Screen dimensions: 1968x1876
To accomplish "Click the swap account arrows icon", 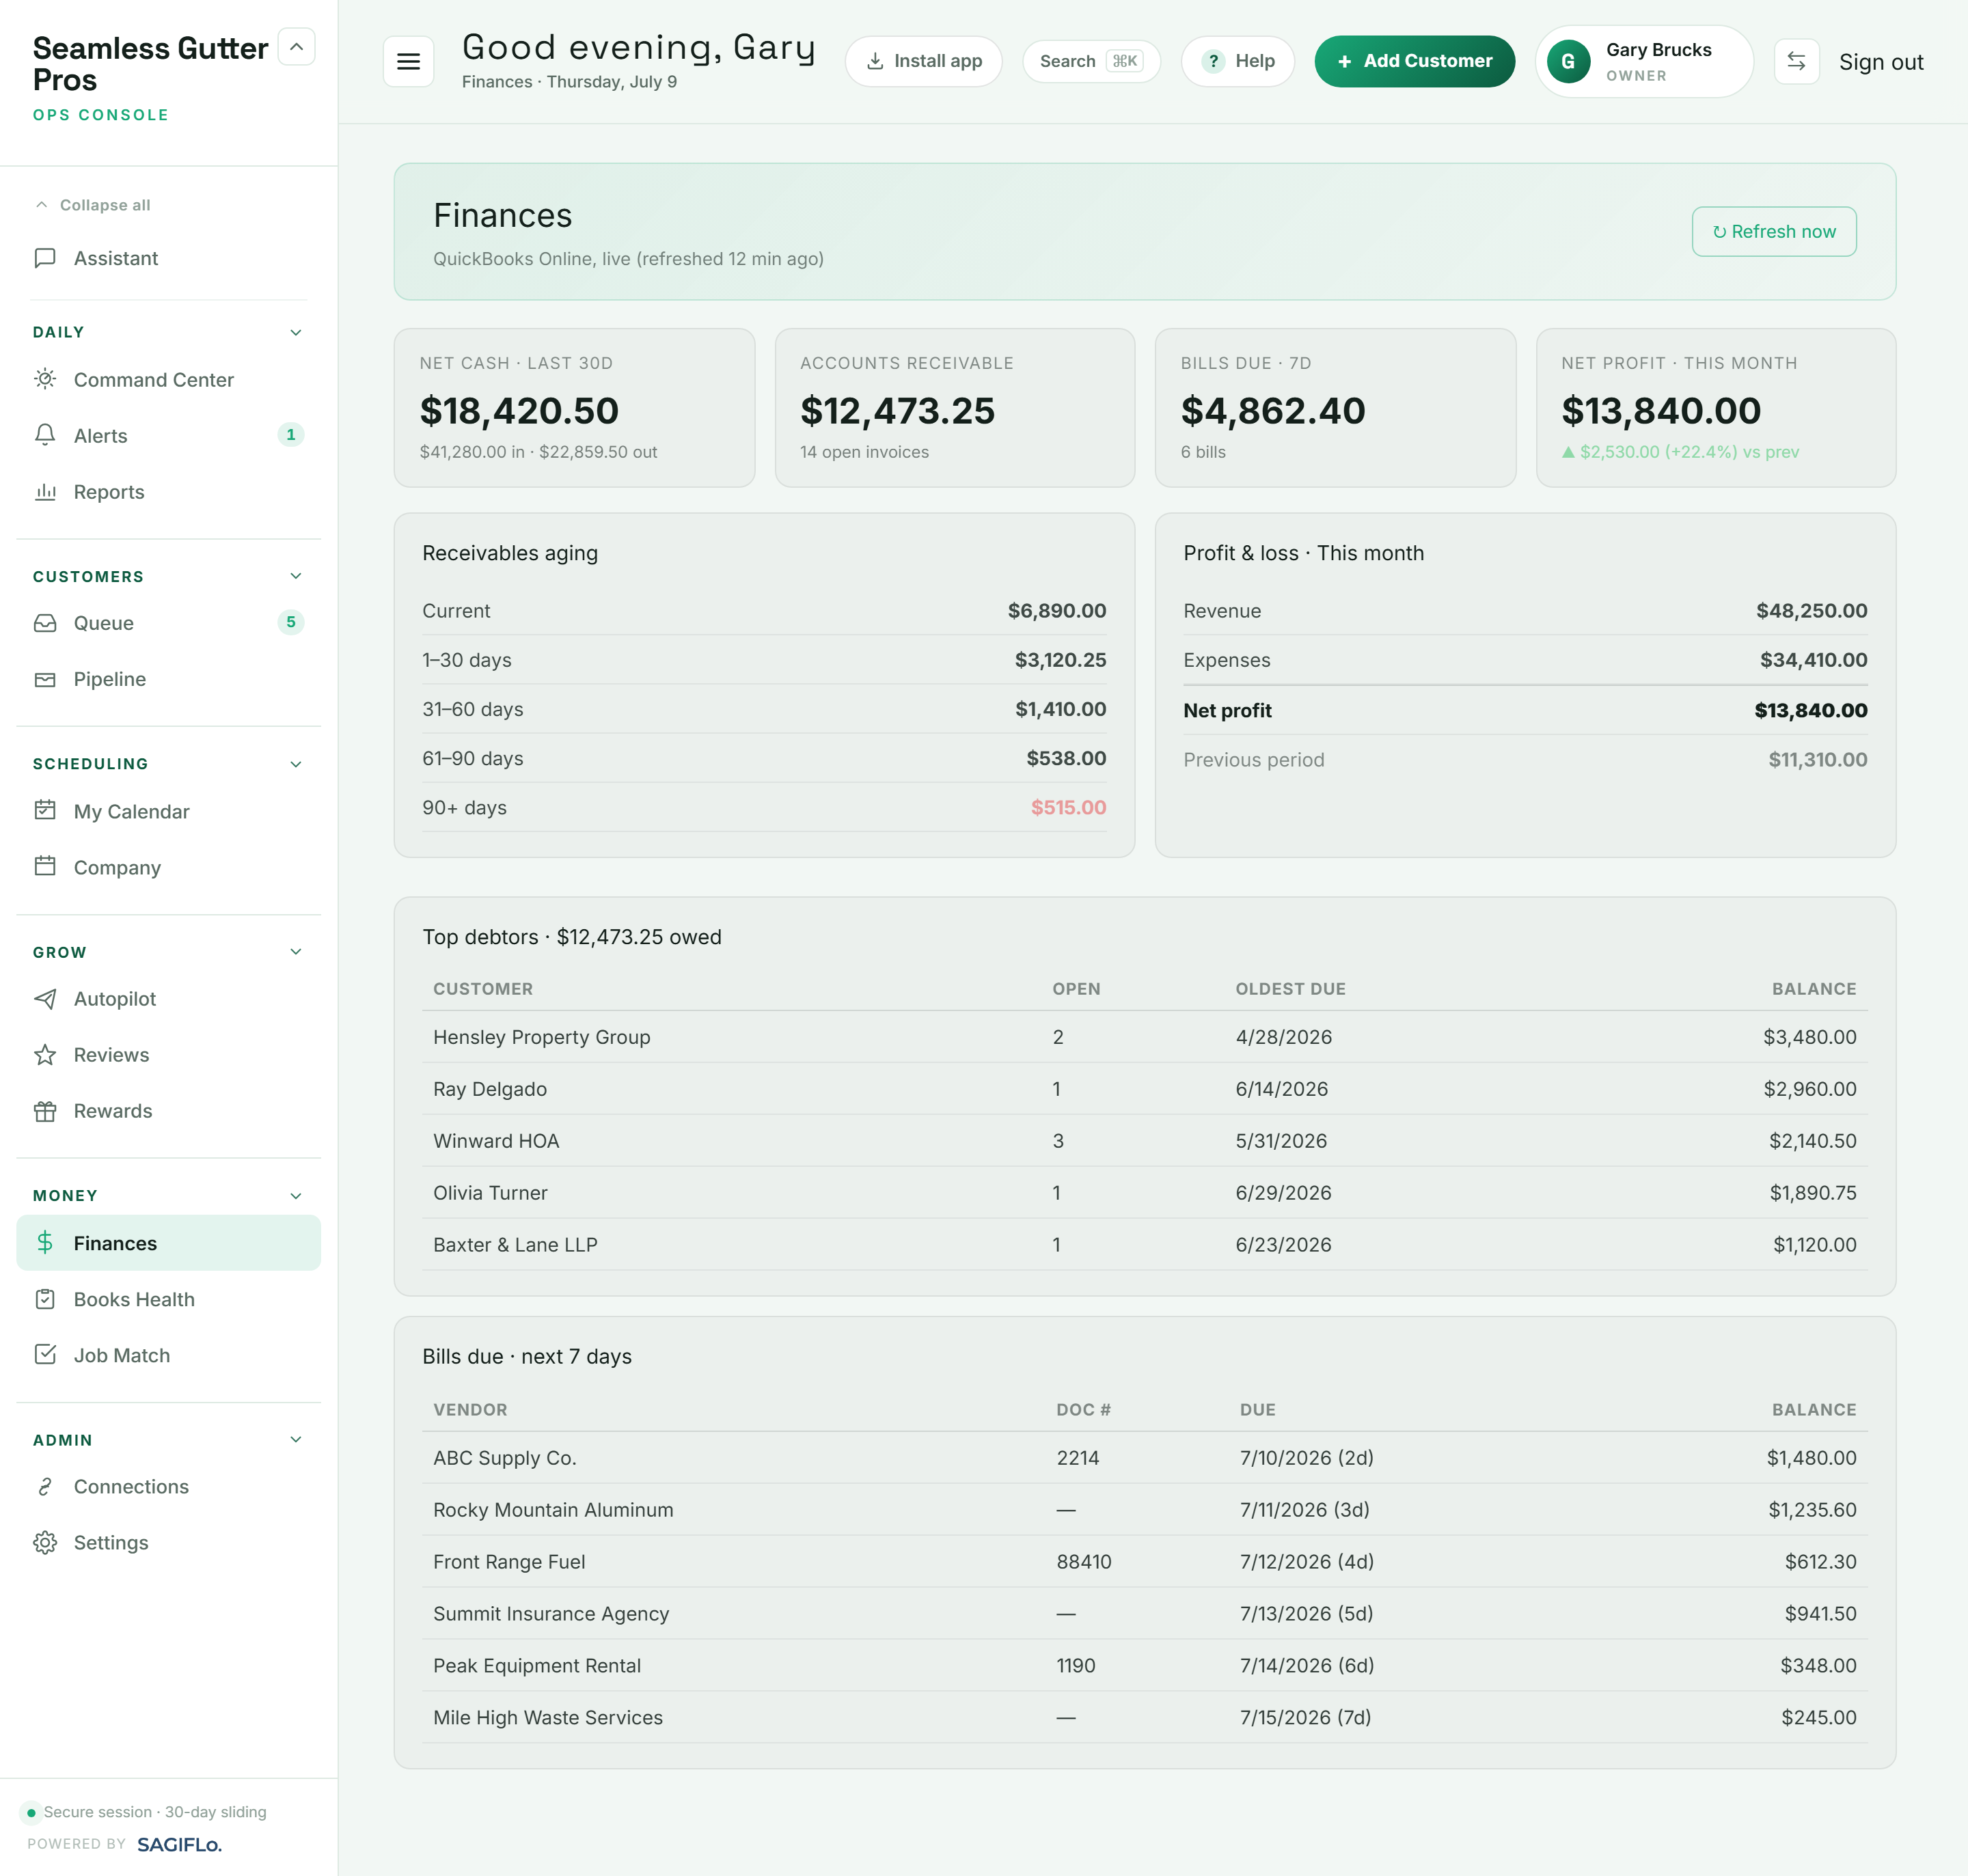I will tap(1796, 61).
